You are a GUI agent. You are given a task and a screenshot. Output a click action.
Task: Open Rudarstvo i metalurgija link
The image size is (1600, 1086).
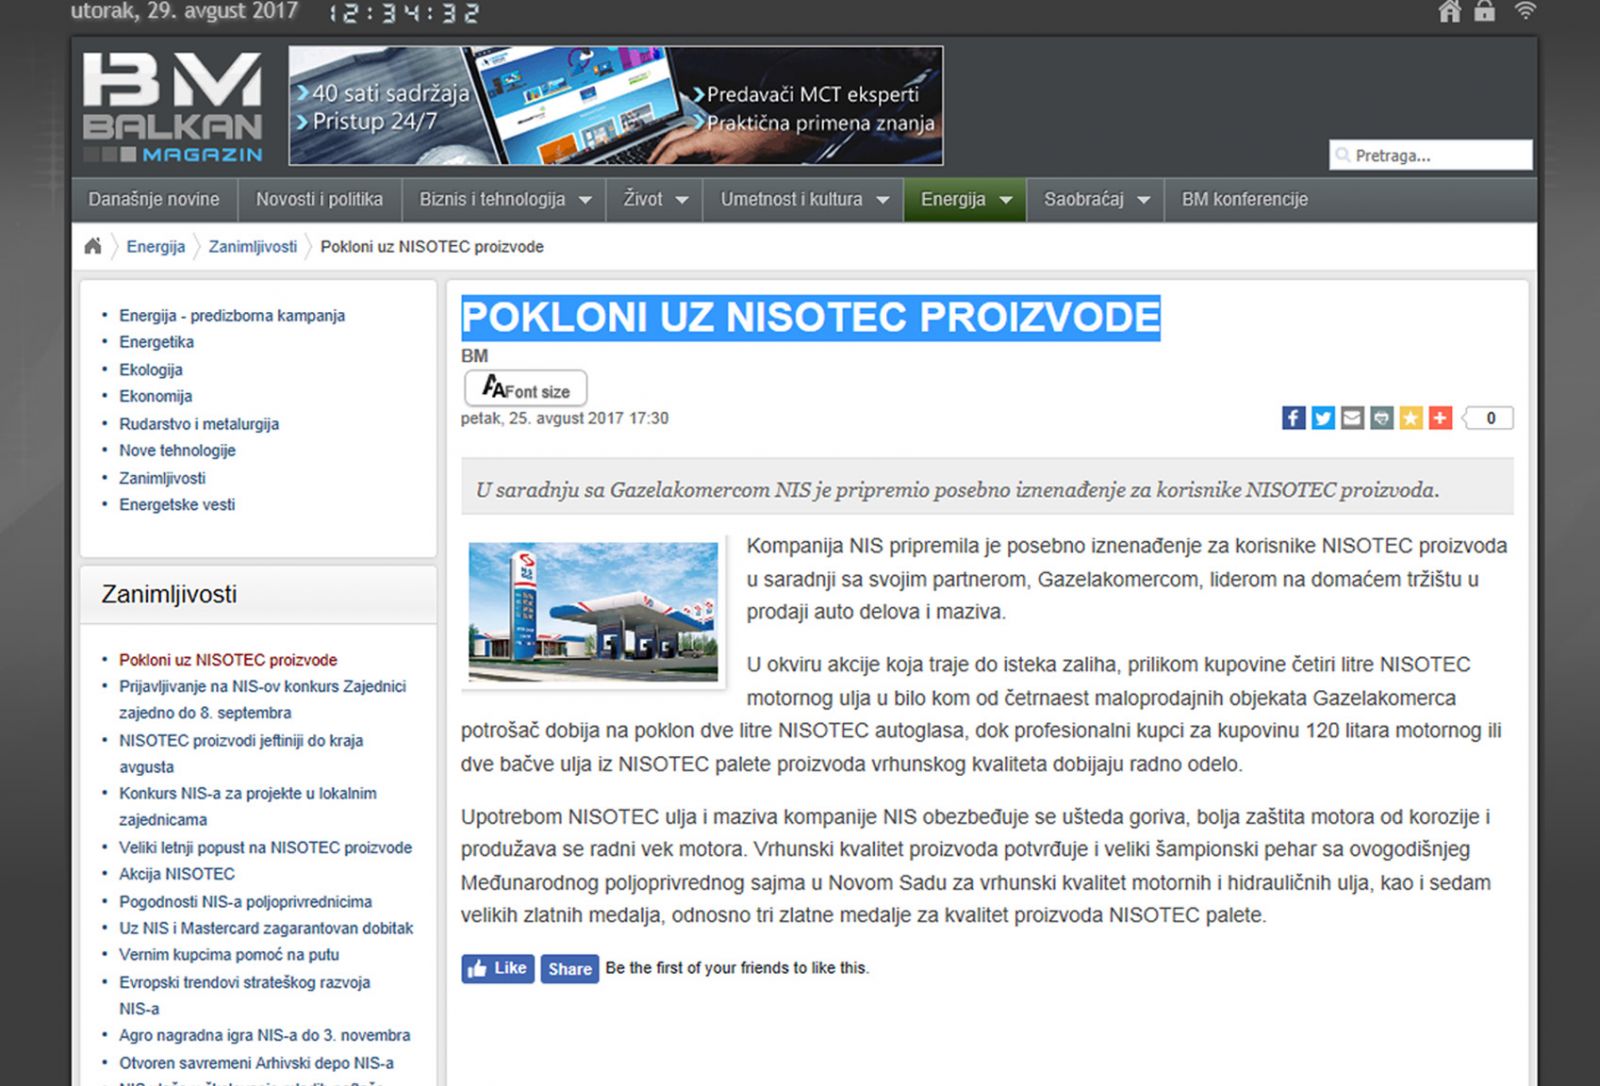click(199, 423)
